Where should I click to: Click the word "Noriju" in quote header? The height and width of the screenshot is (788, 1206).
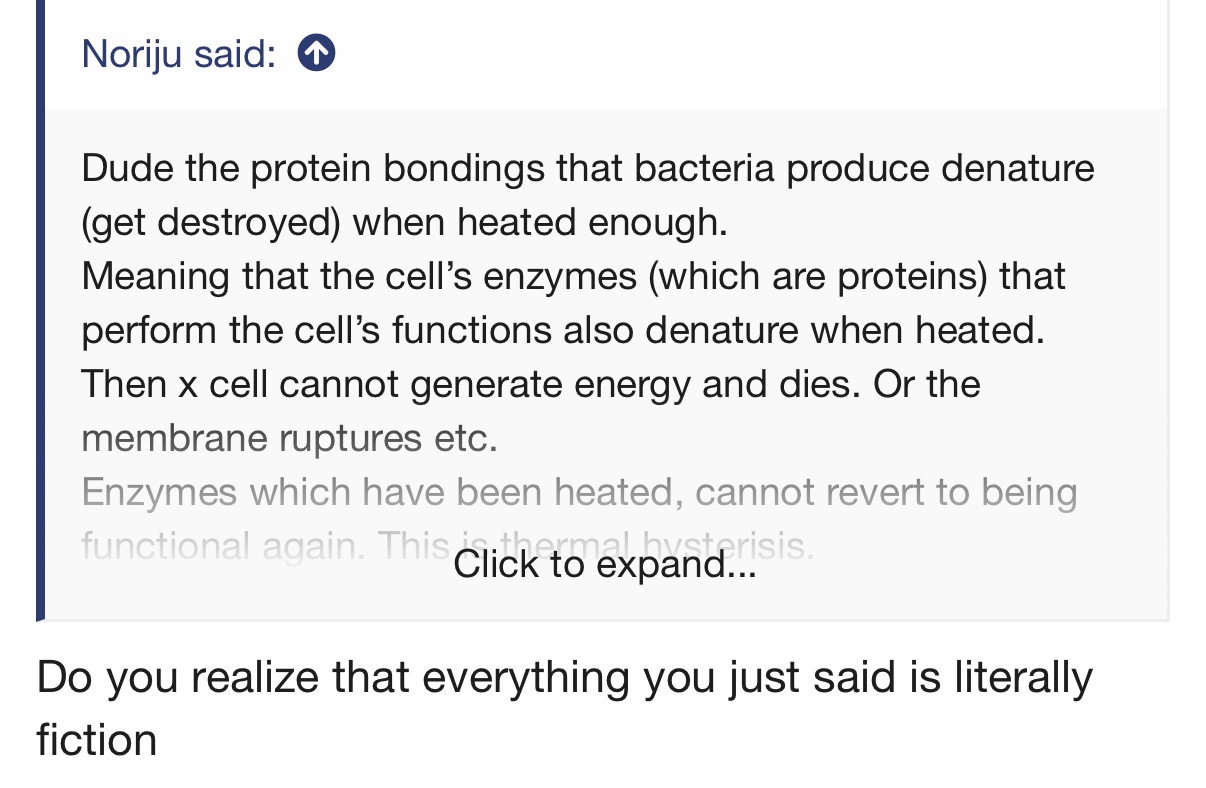tap(132, 53)
